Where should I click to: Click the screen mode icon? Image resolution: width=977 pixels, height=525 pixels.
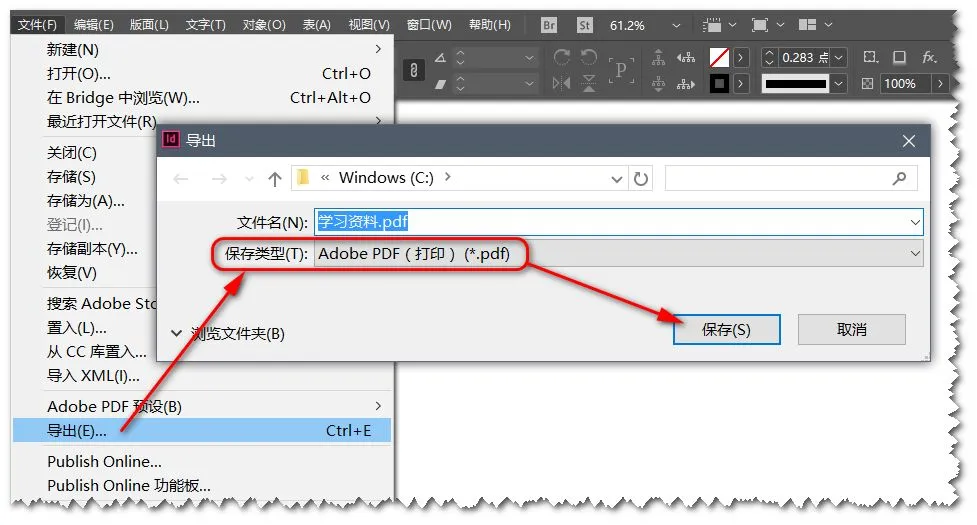[760, 25]
